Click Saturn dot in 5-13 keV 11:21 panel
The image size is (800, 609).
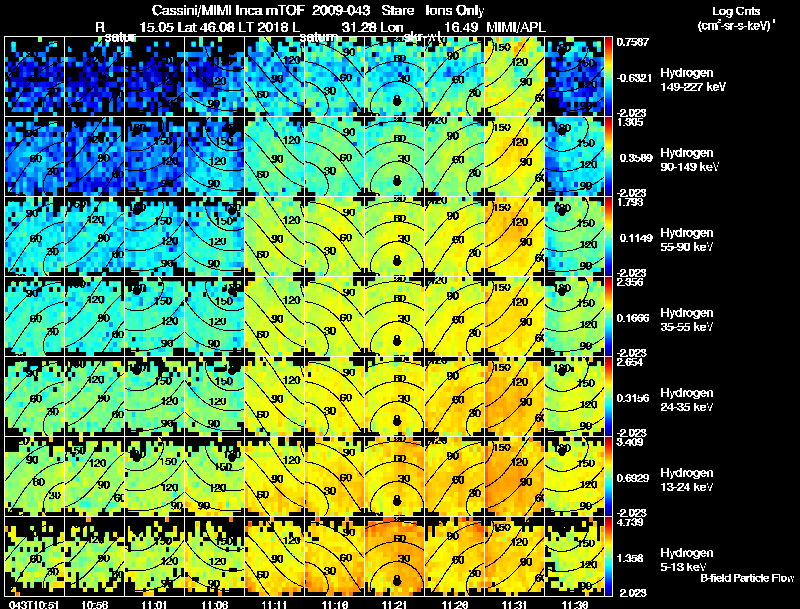[397, 580]
